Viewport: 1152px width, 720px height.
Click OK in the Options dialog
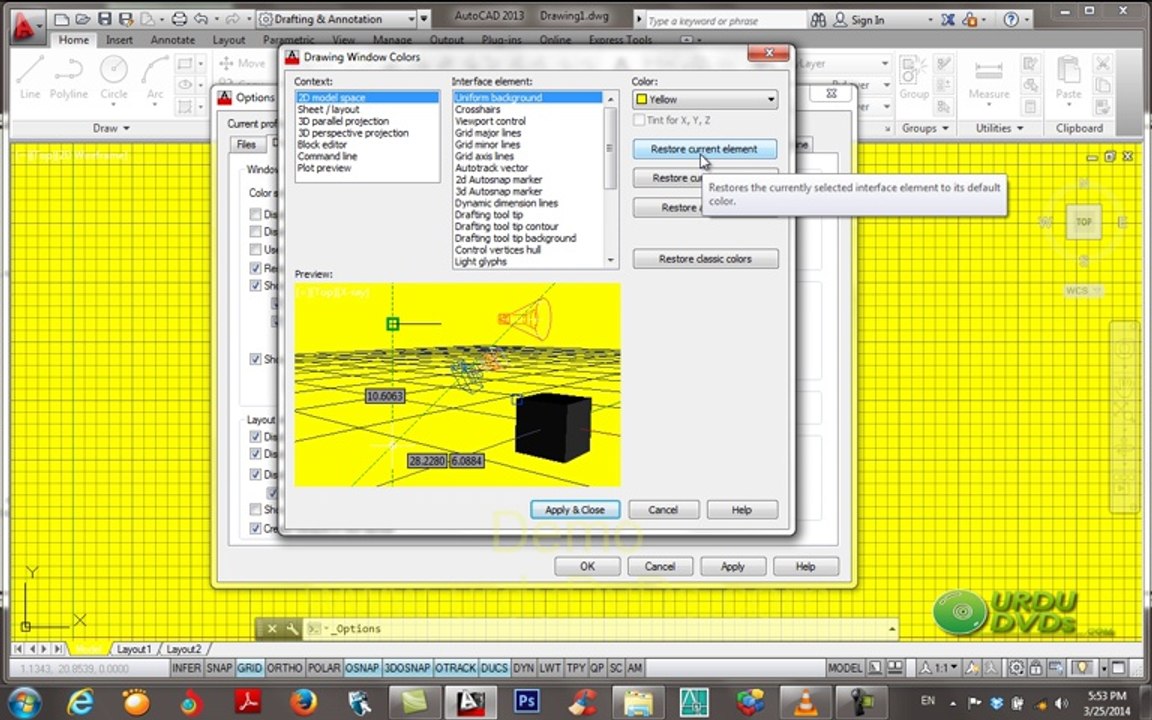click(588, 566)
